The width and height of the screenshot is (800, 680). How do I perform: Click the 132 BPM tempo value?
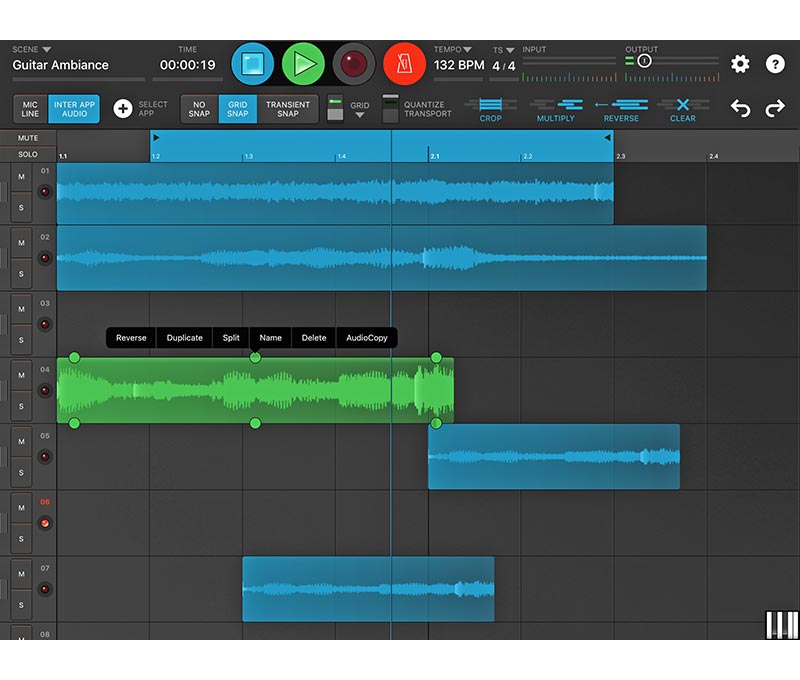(459, 65)
